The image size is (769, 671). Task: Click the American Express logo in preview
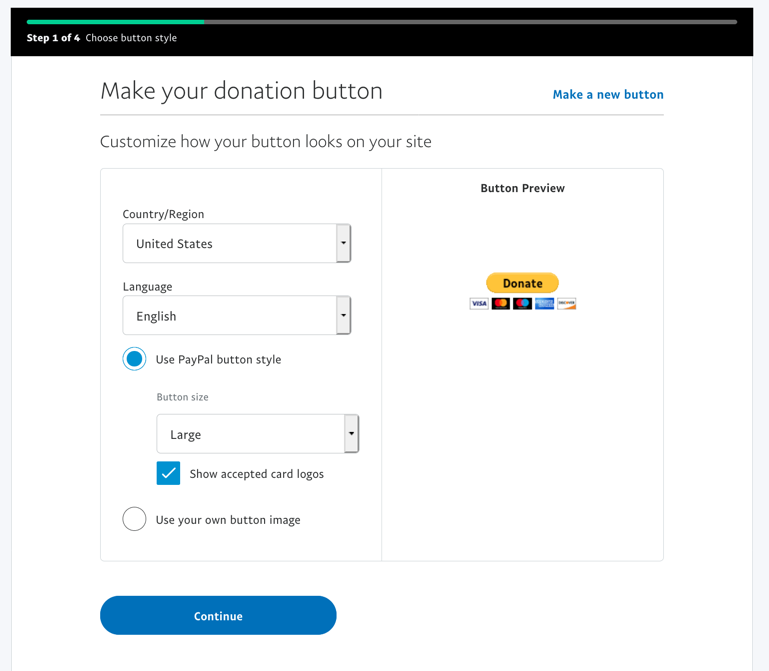pyautogui.click(x=544, y=304)
